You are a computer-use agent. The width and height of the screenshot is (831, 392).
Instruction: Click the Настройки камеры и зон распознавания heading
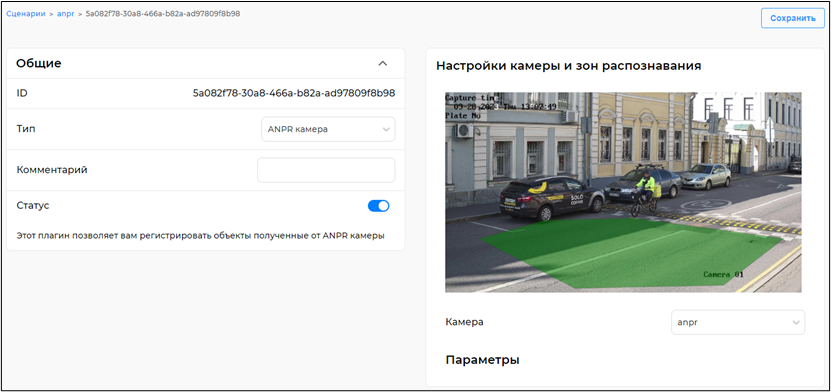[x=569, y=66]
